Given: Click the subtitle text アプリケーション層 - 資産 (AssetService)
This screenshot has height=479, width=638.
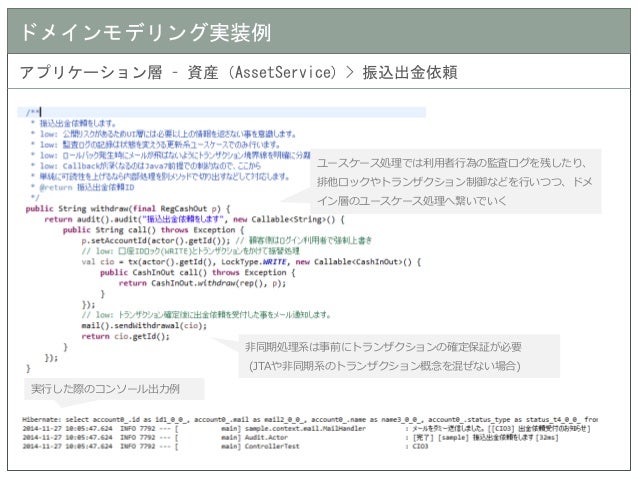Looking at the screenshot, I should tap(179, 72).
